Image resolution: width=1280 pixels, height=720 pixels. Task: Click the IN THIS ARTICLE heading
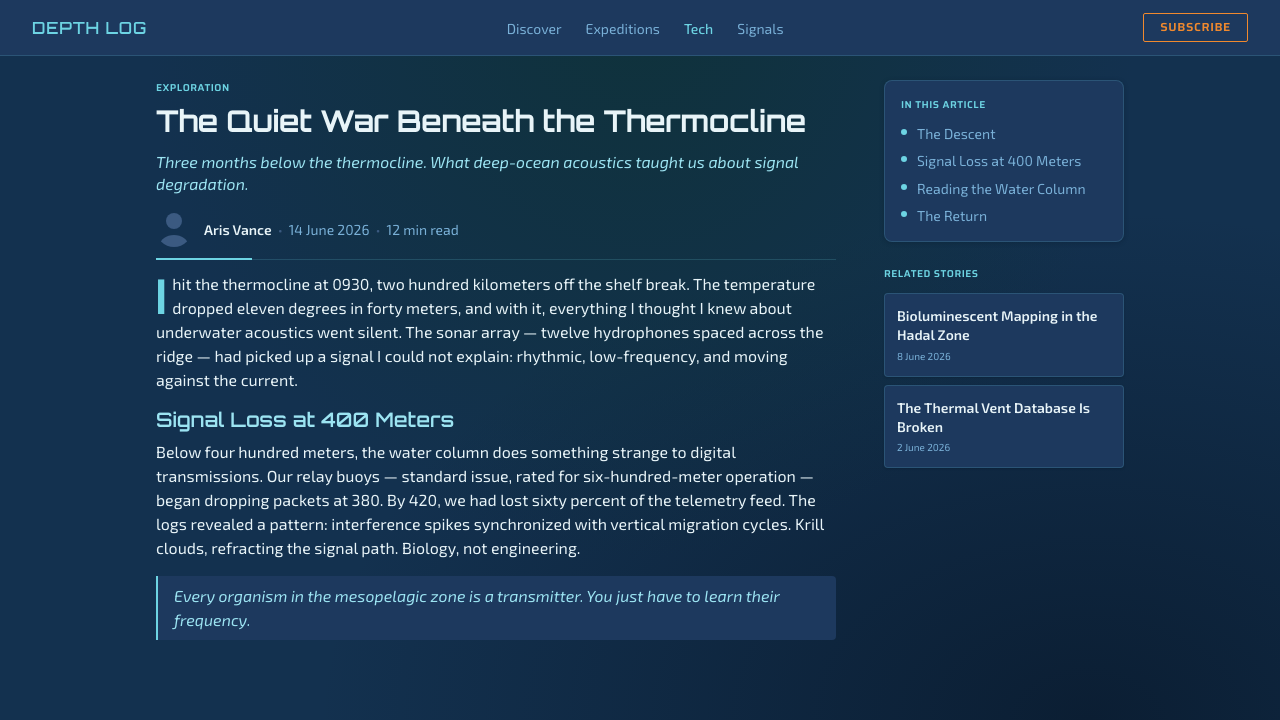click(x=943, y=105)
